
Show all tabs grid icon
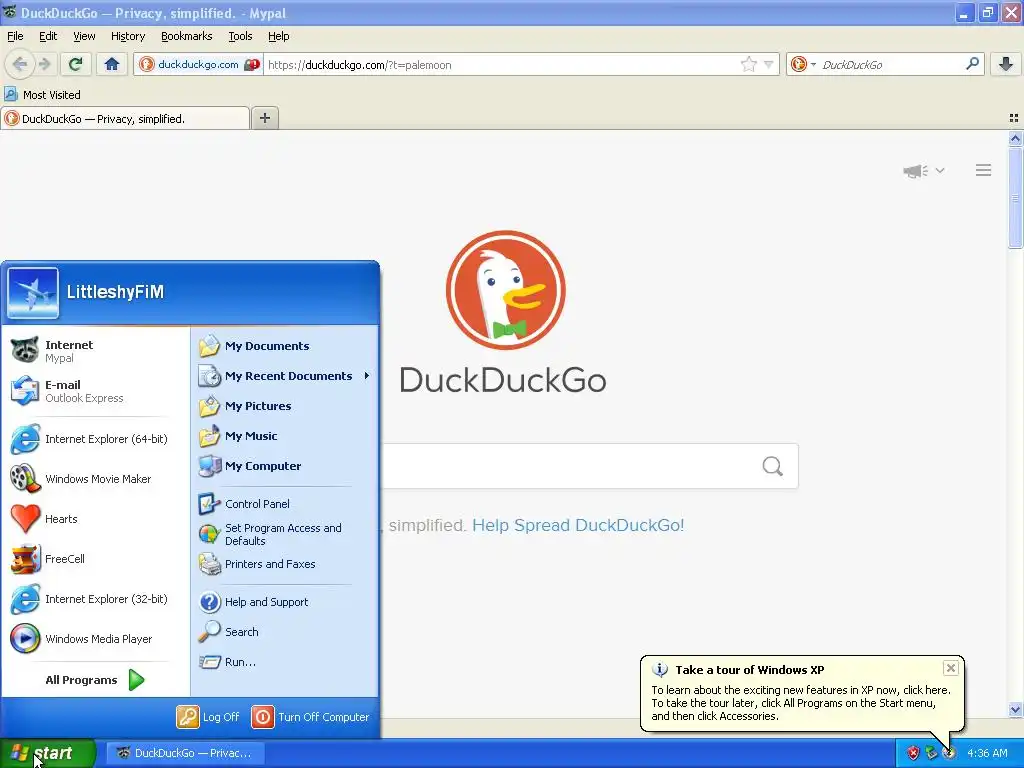coord(1014,118)
